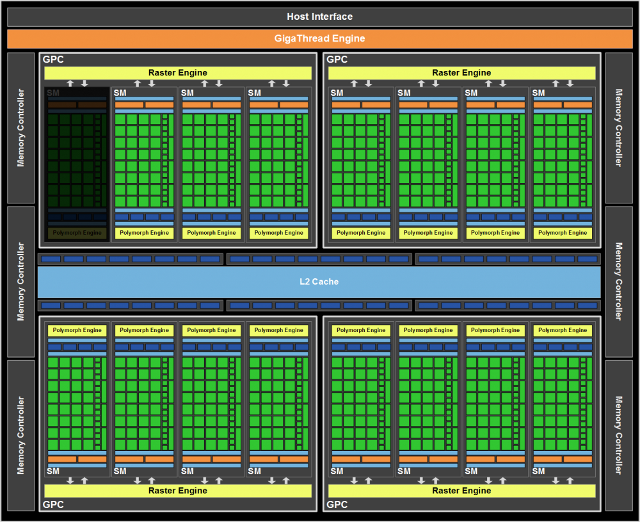Select the greyed-out Polymorph Engine label
The image size is (640, 522).
coord(77,233)
